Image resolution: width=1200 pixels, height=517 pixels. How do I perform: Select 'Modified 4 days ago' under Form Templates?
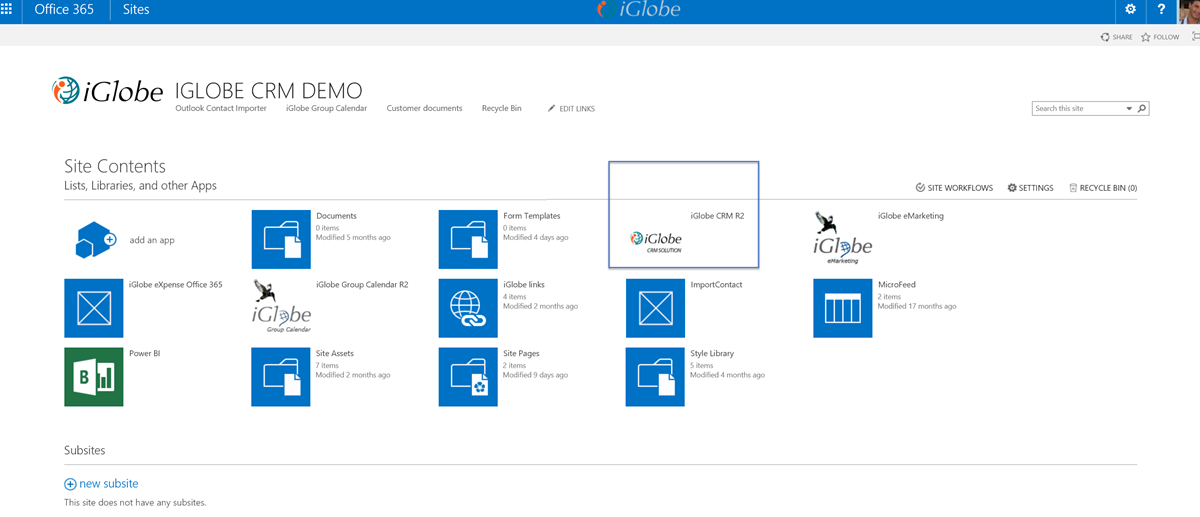pos(535,237)
